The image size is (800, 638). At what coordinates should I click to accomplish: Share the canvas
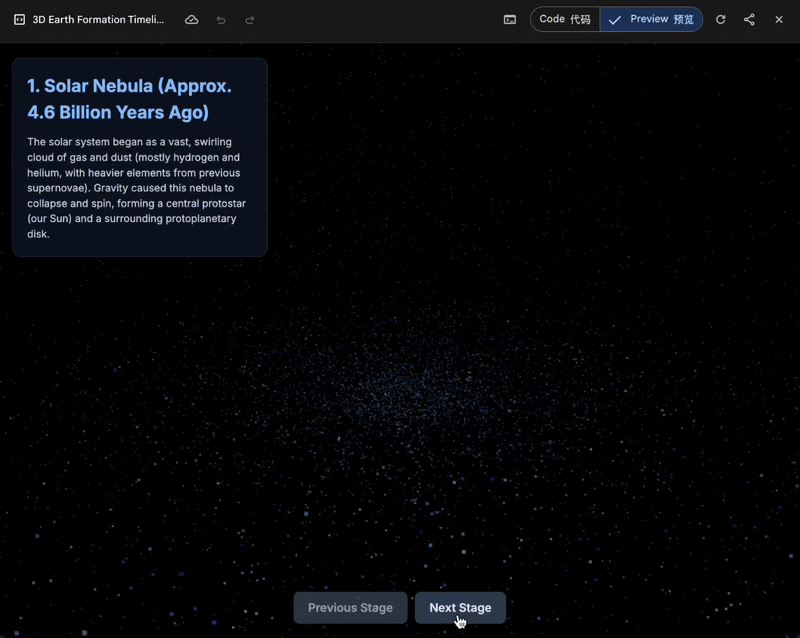tap(749, 19)
